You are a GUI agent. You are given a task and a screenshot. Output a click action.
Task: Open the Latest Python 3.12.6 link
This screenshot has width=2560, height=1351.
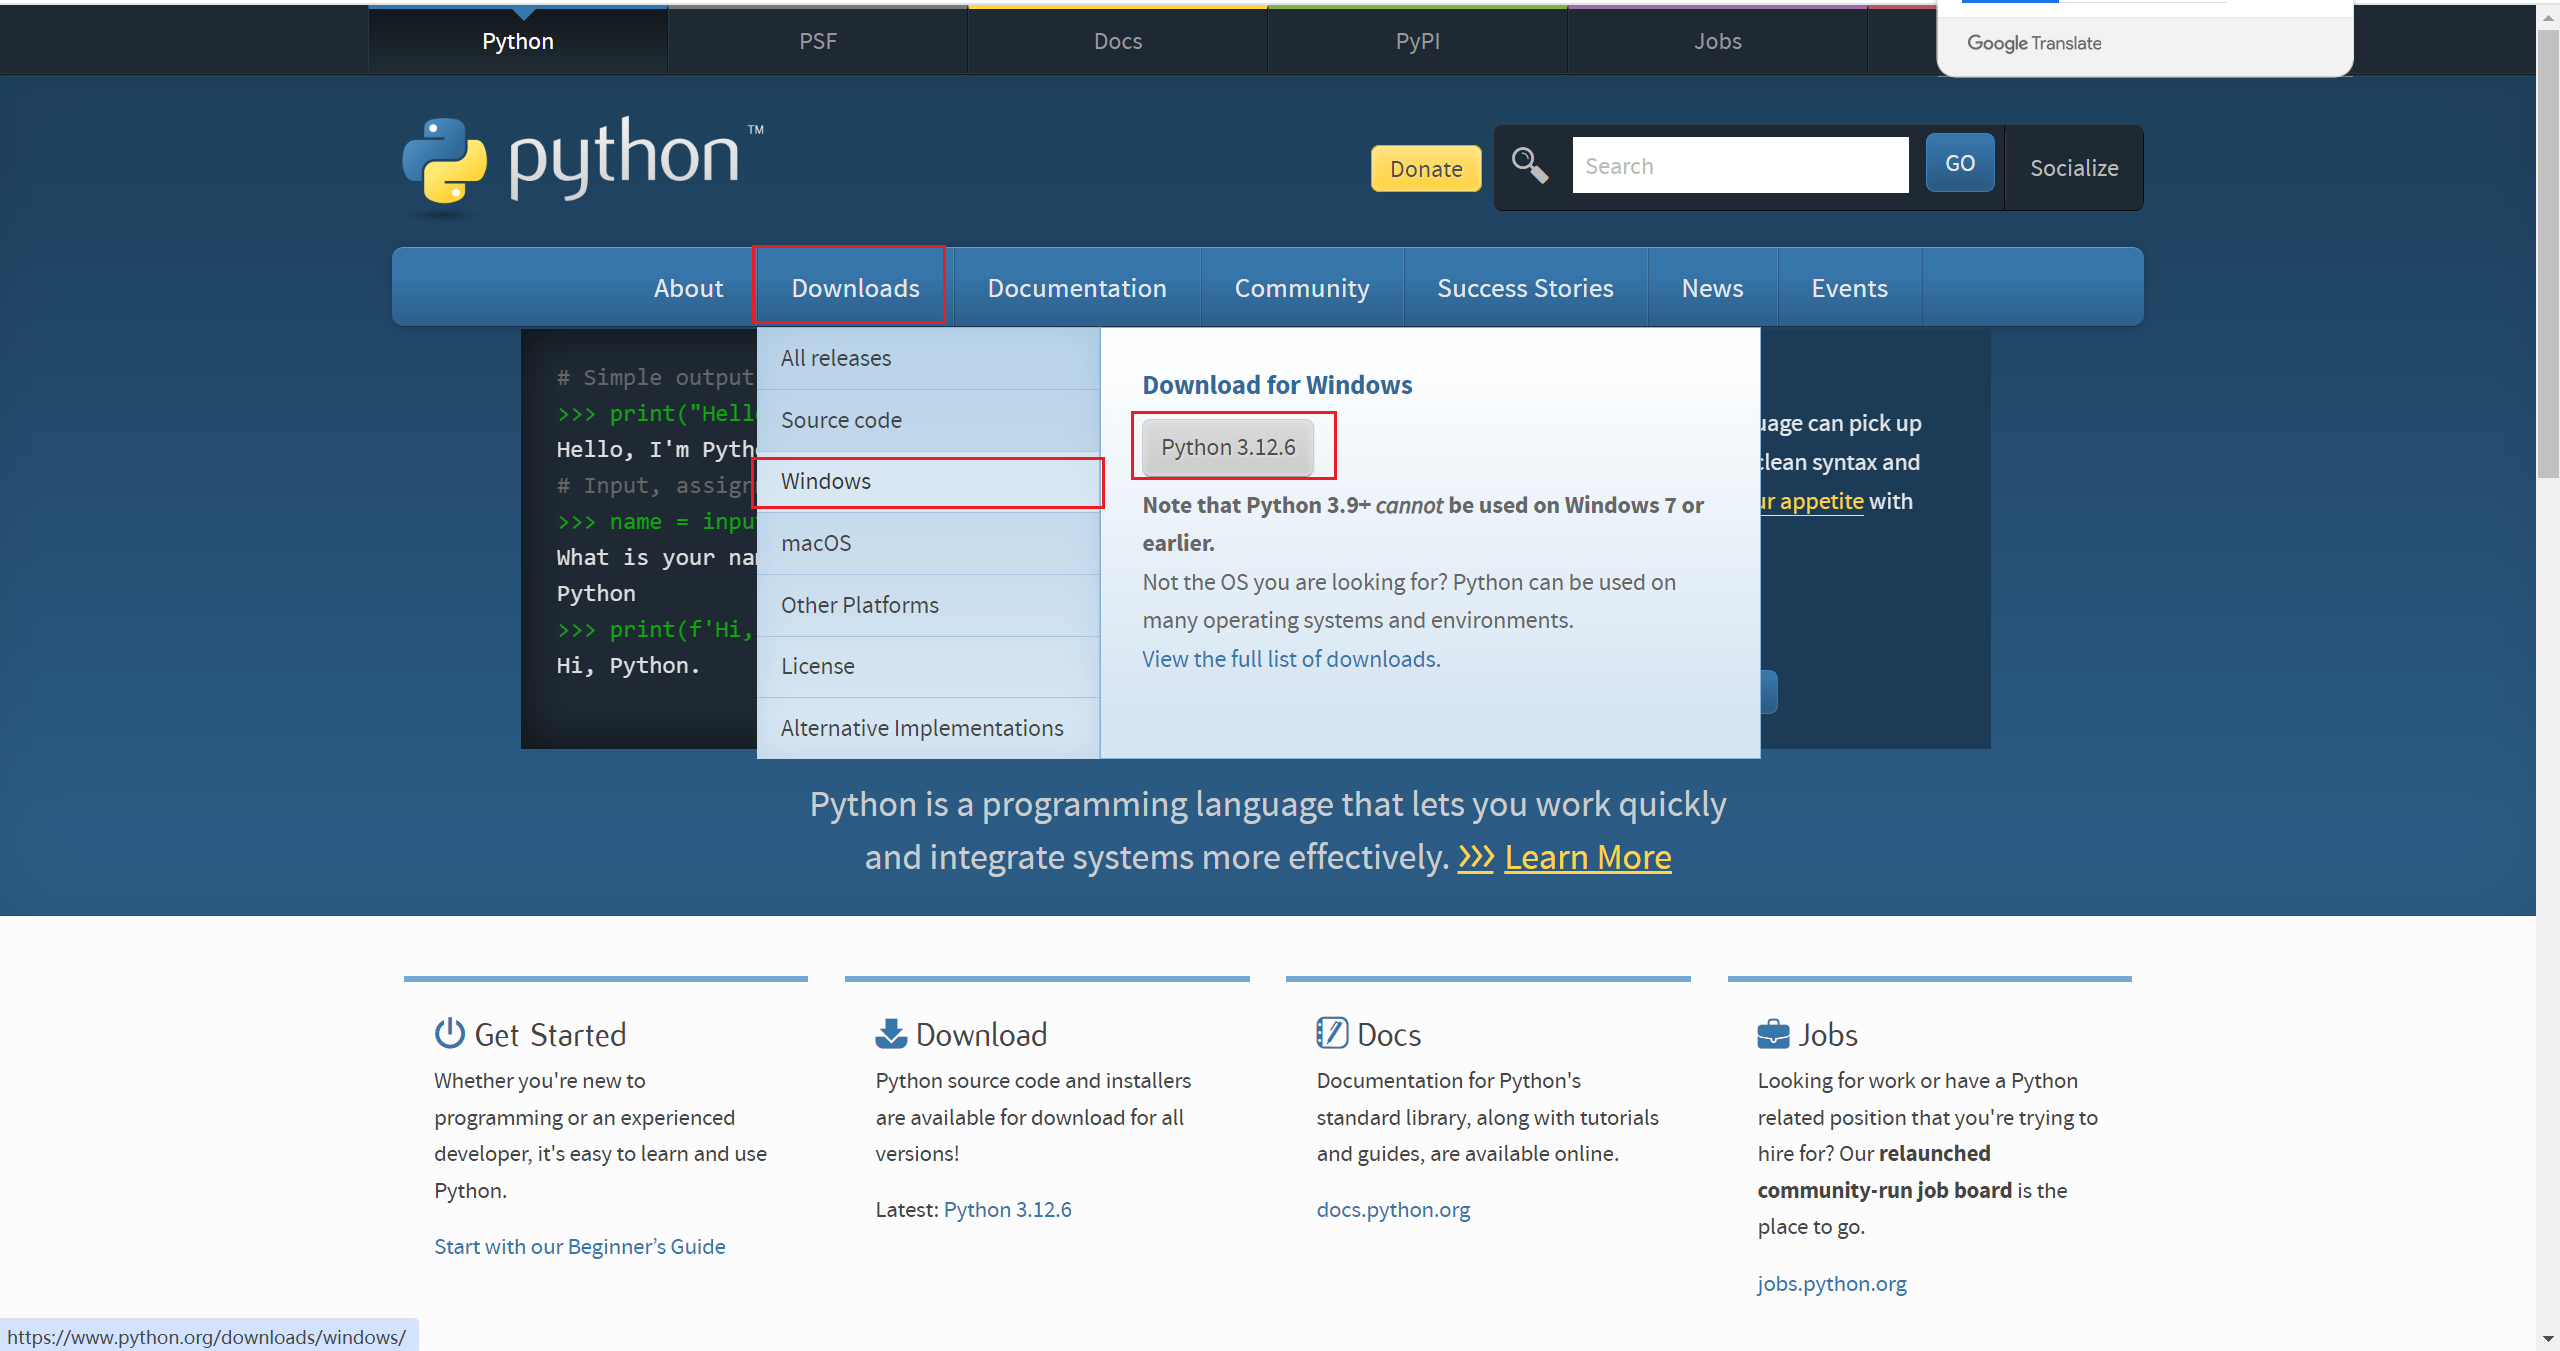(1008, 1209)
